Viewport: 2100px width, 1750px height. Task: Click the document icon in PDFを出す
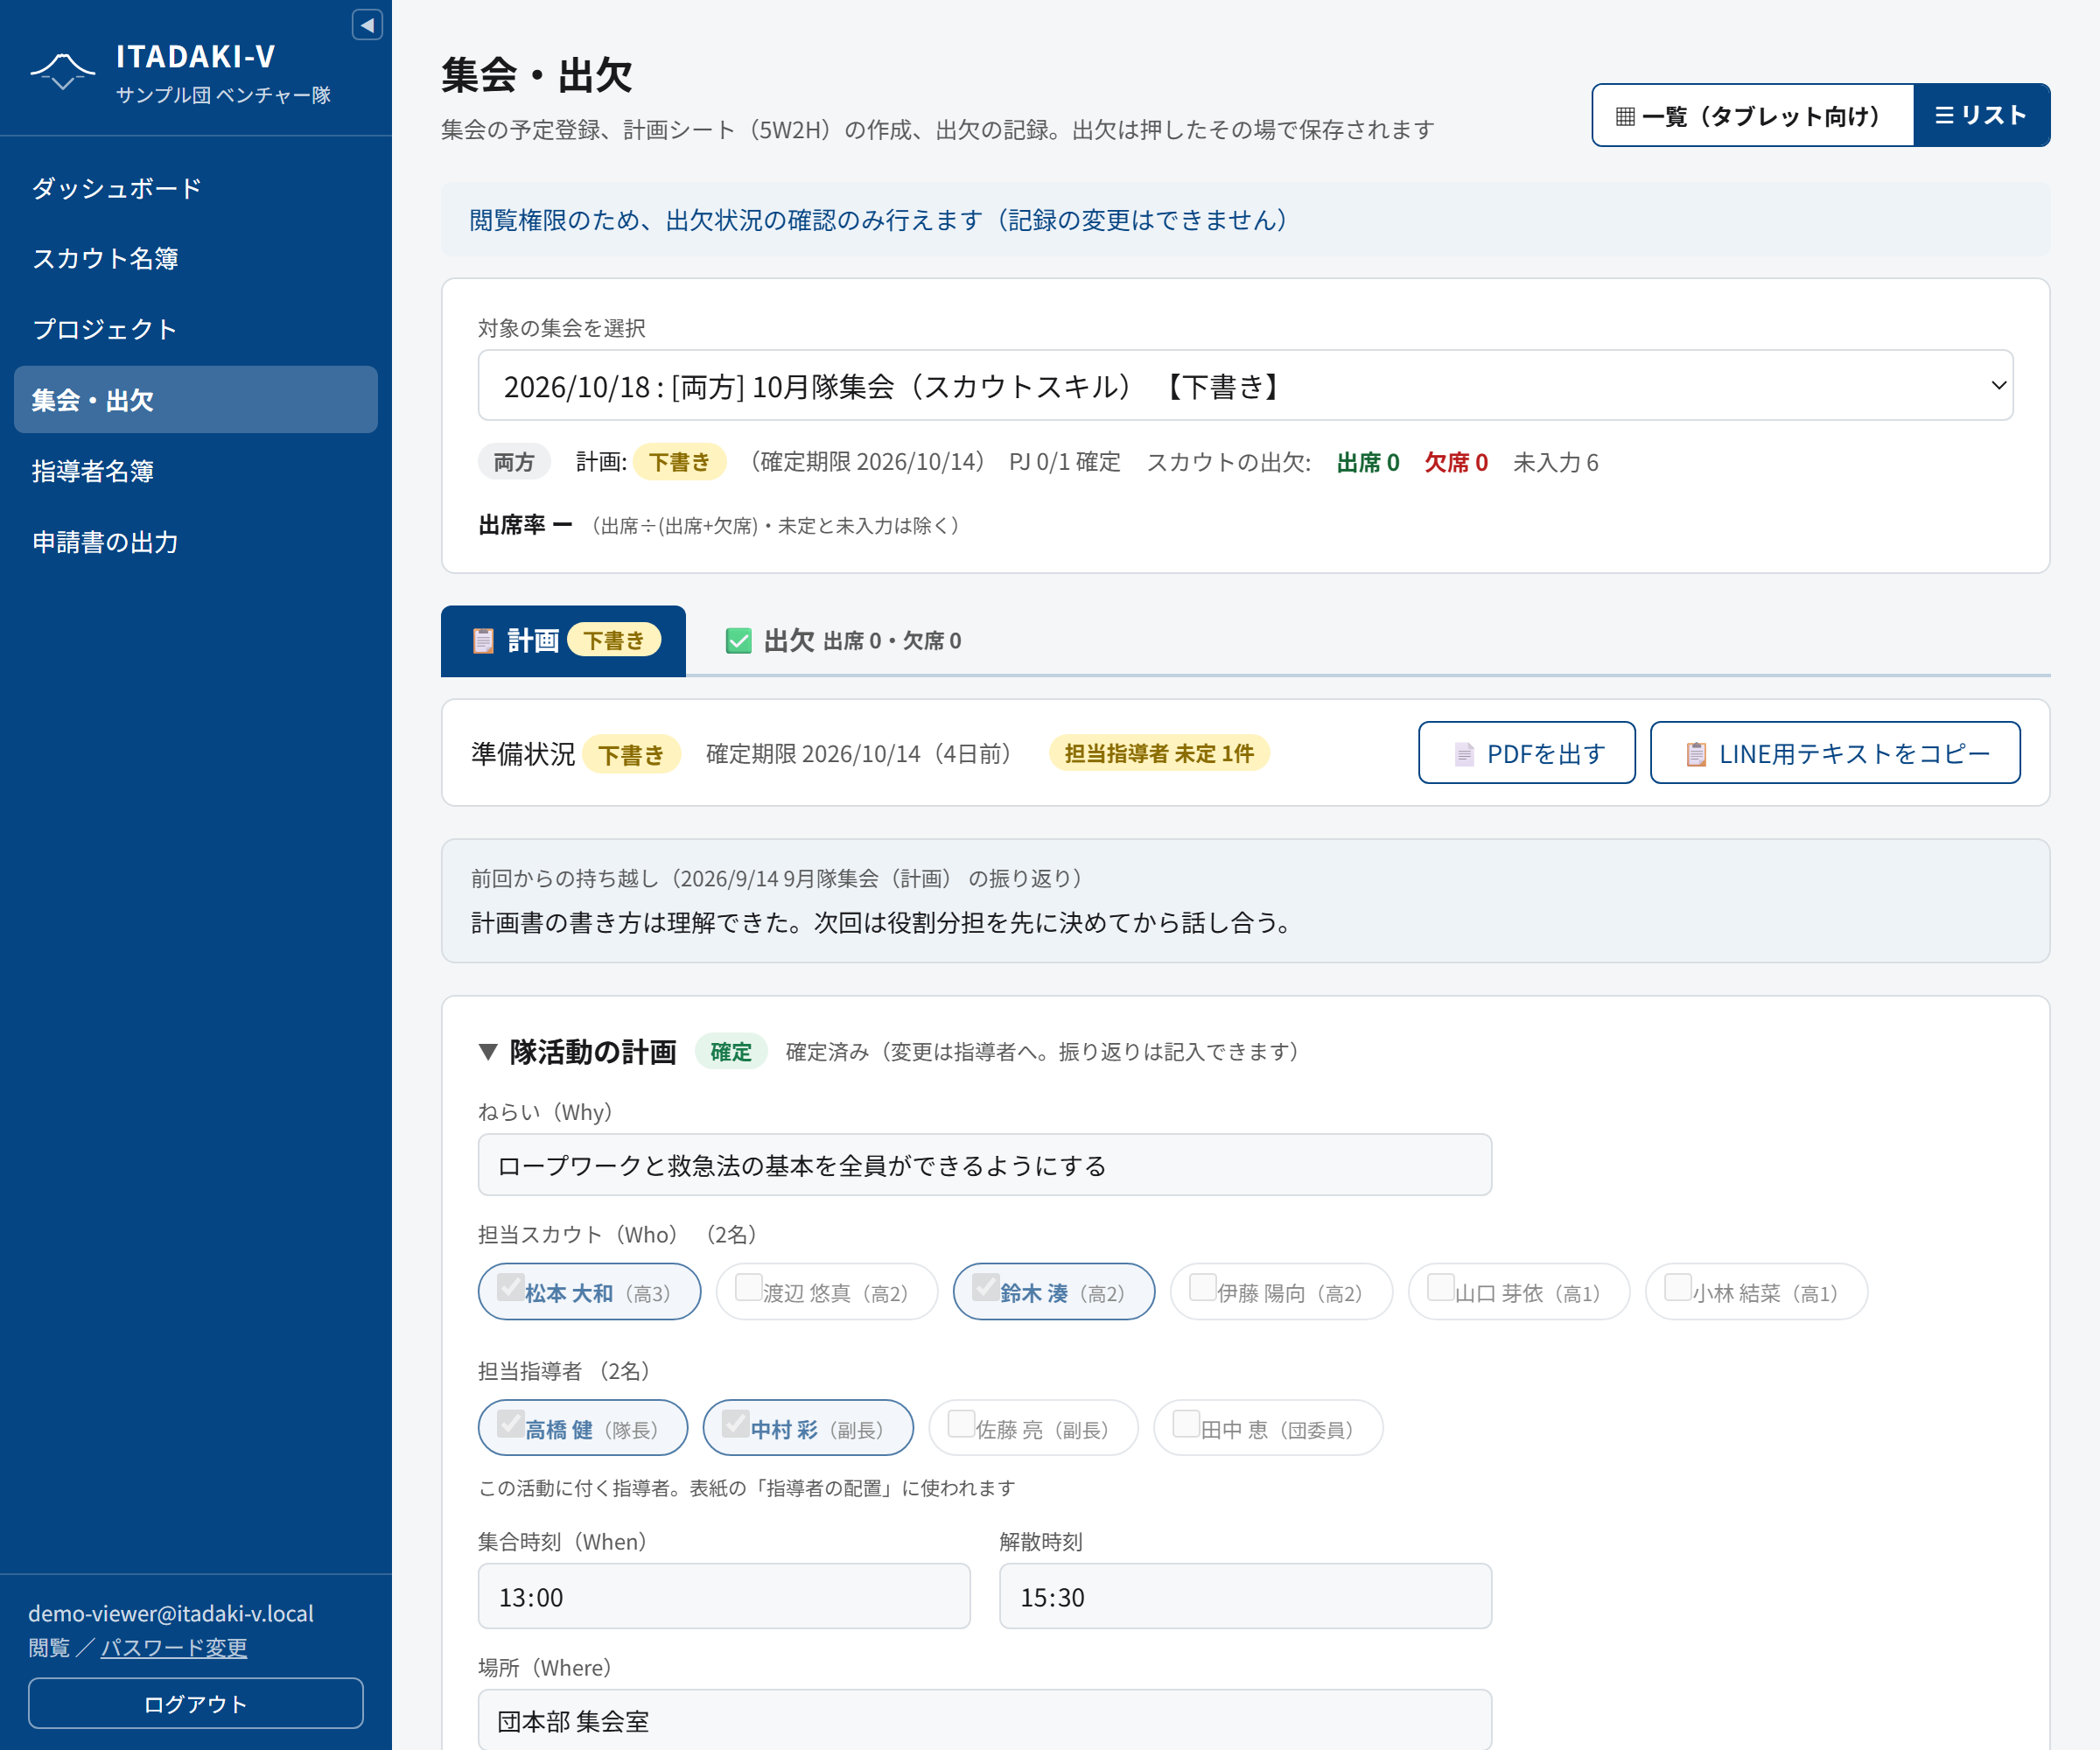[x=1464, y=754]
